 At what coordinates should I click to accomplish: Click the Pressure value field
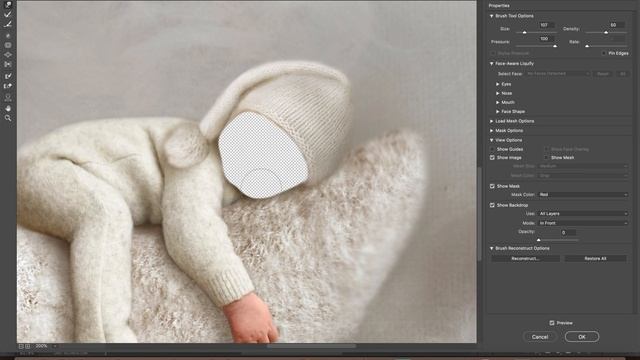[546, 38]
